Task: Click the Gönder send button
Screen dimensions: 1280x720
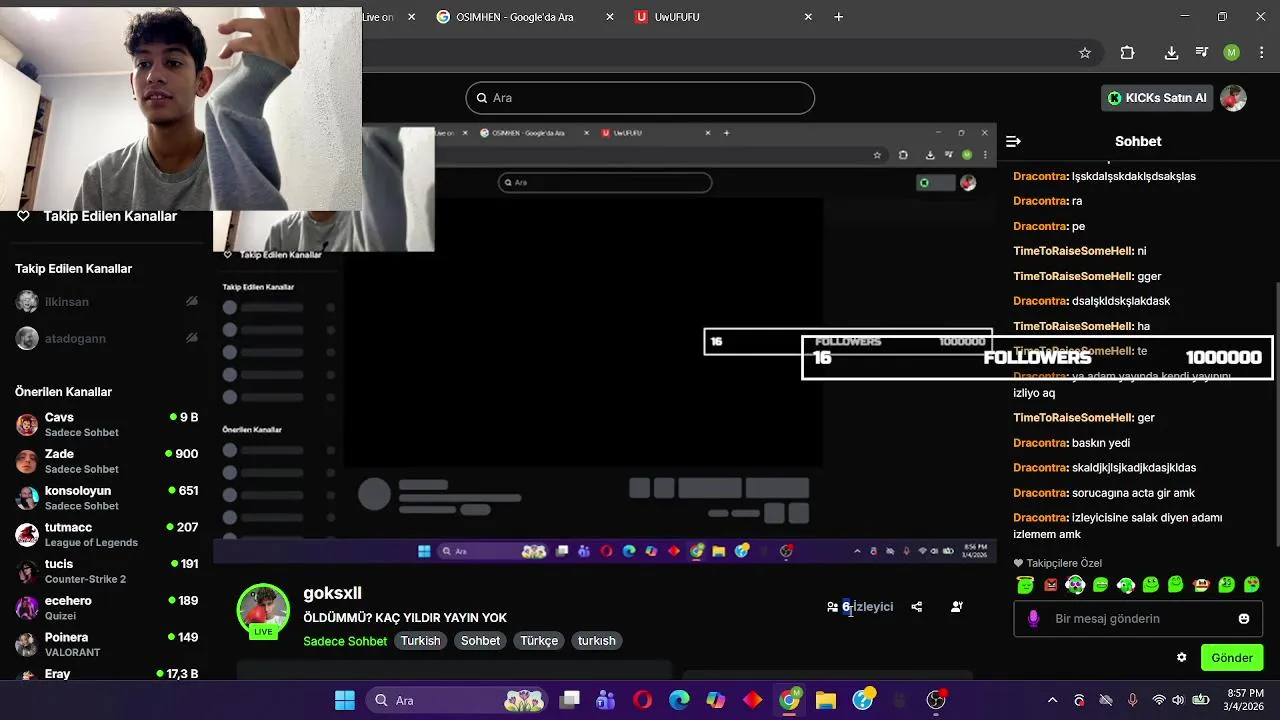Action: pyautogui.click(x=1232, y=658)
